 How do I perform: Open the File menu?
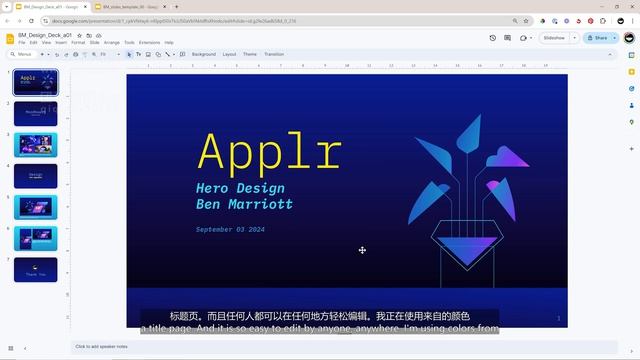click(x=22, y=42)
